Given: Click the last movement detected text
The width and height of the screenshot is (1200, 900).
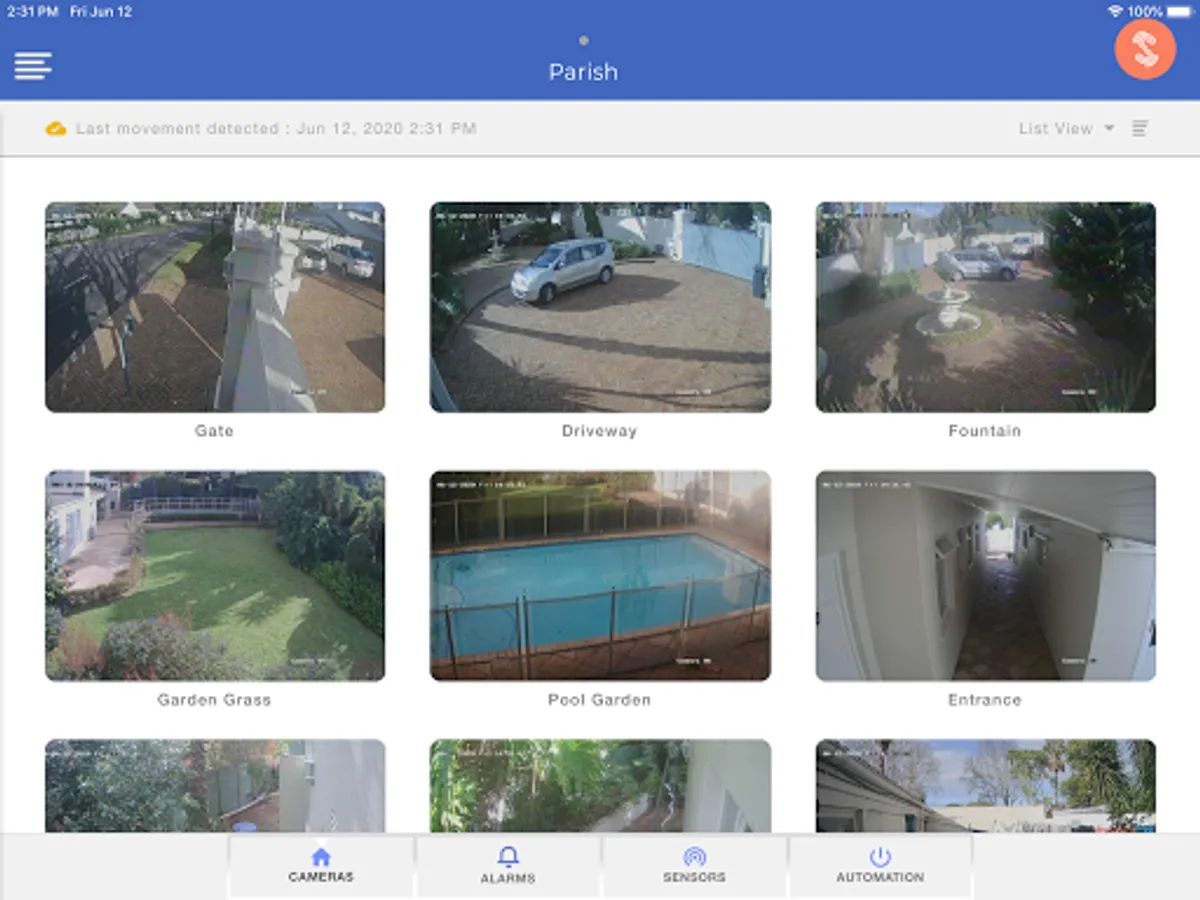Looking at the screenshot, I should click(276, 128).
